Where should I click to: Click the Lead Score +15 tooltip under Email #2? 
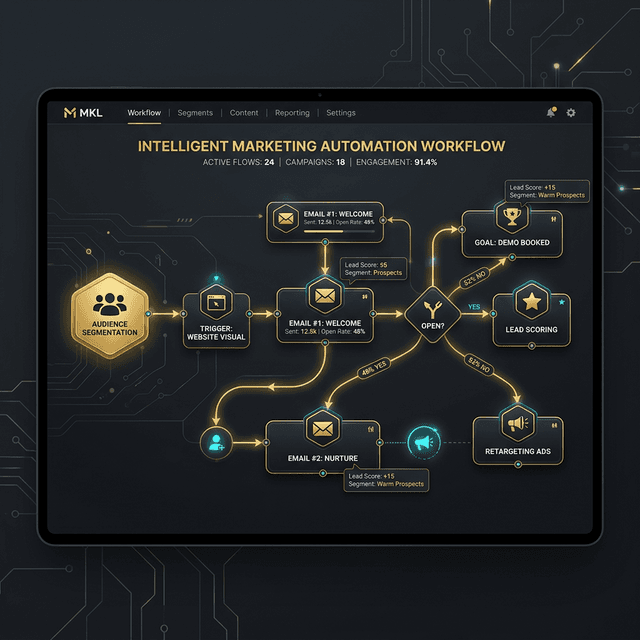click(386, 480)
